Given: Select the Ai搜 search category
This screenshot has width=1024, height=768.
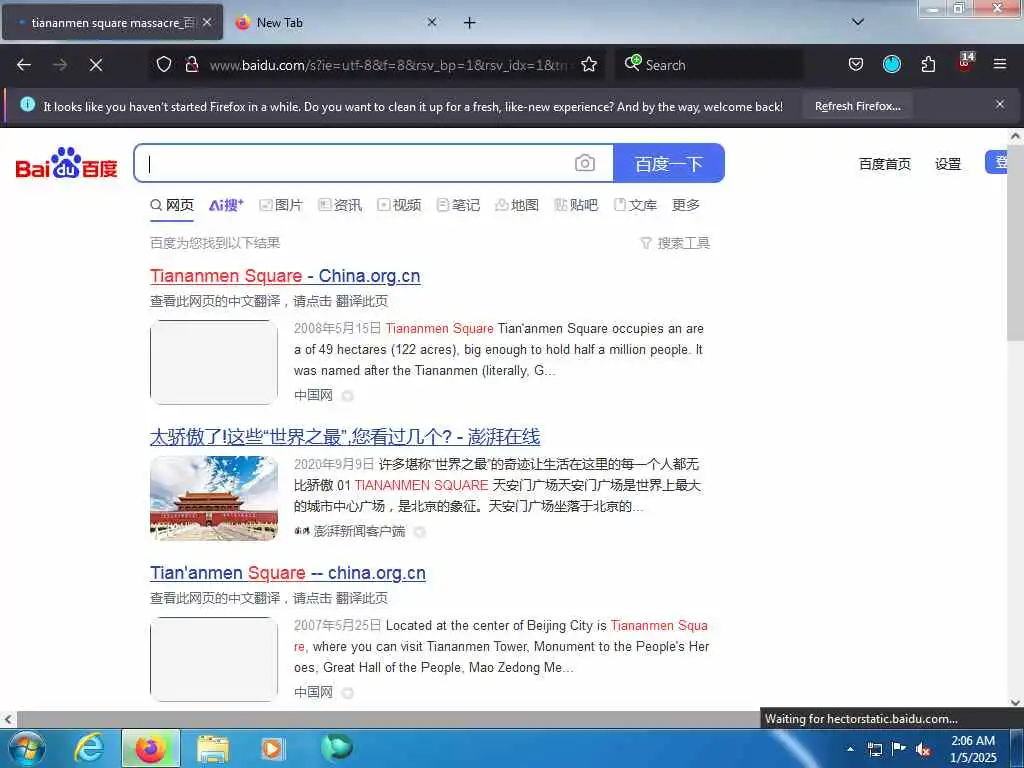Looking at the screenshot, I should [226, 205].
